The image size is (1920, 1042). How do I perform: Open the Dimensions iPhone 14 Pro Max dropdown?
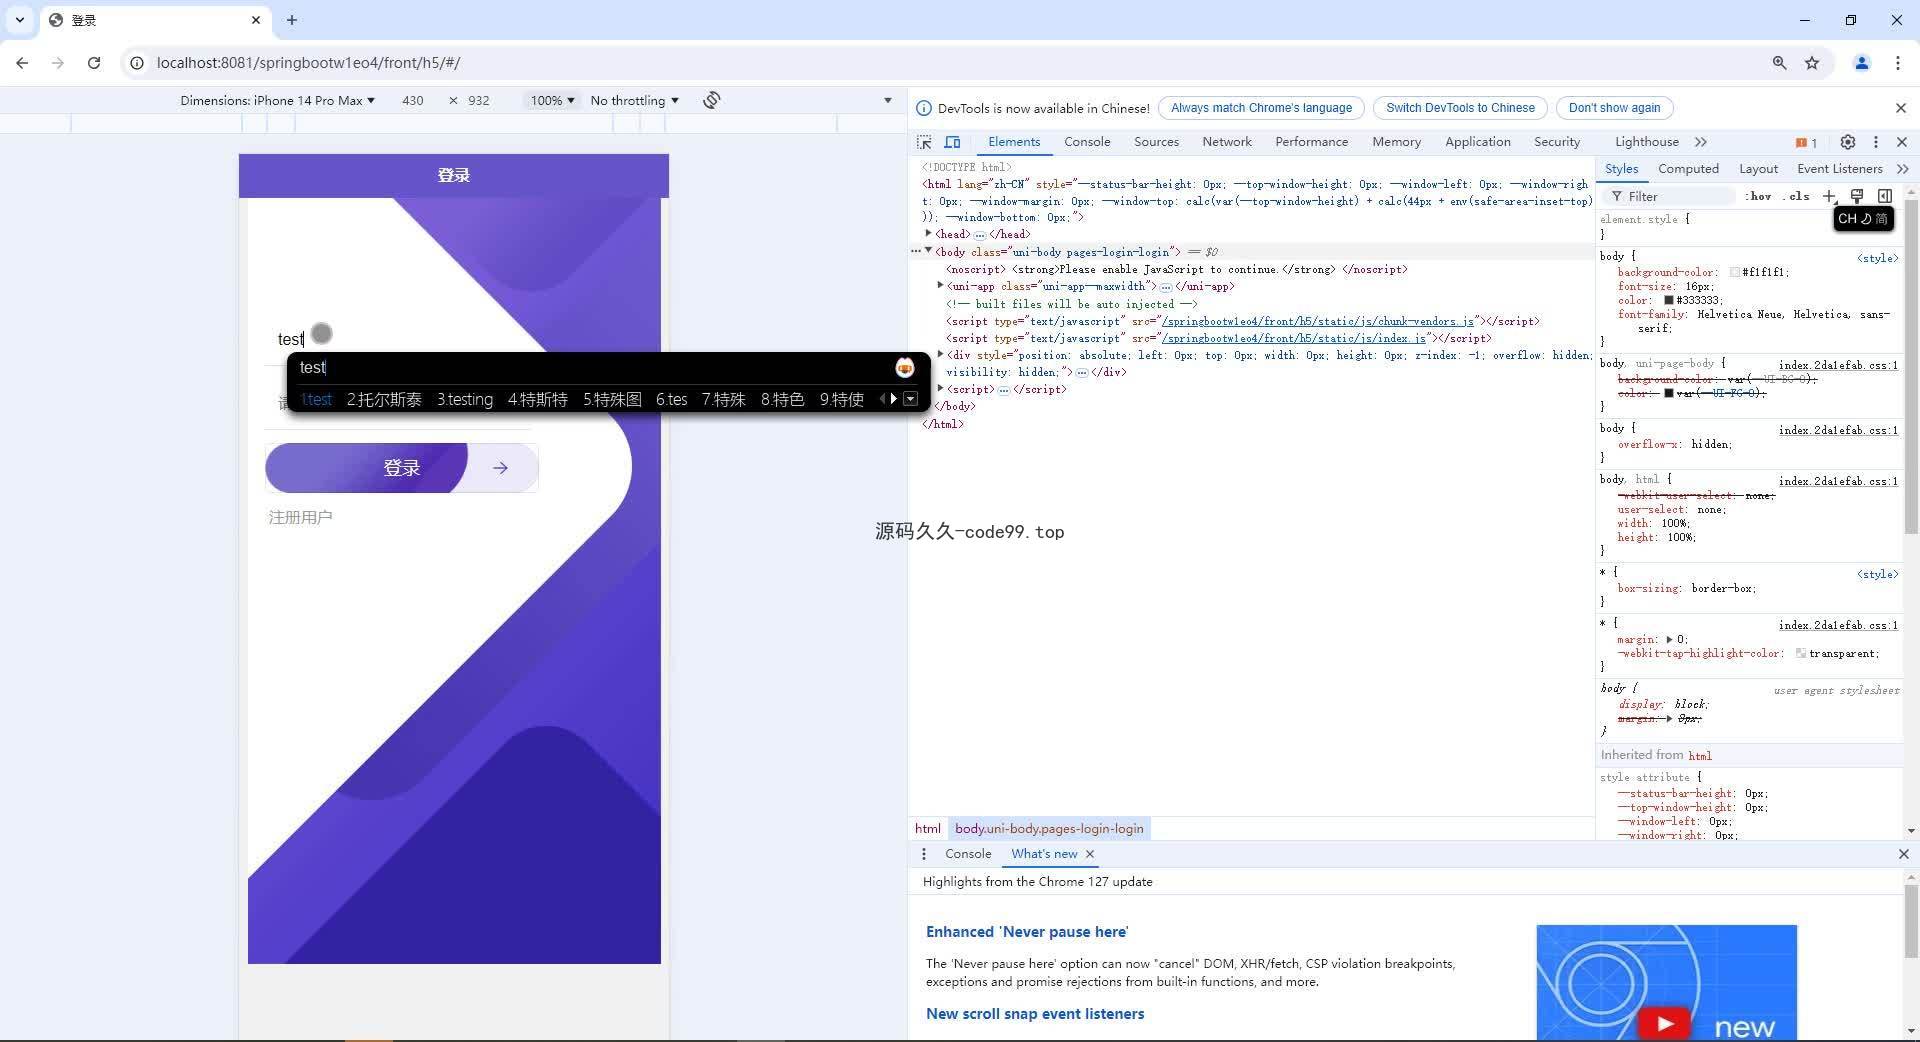277,100
